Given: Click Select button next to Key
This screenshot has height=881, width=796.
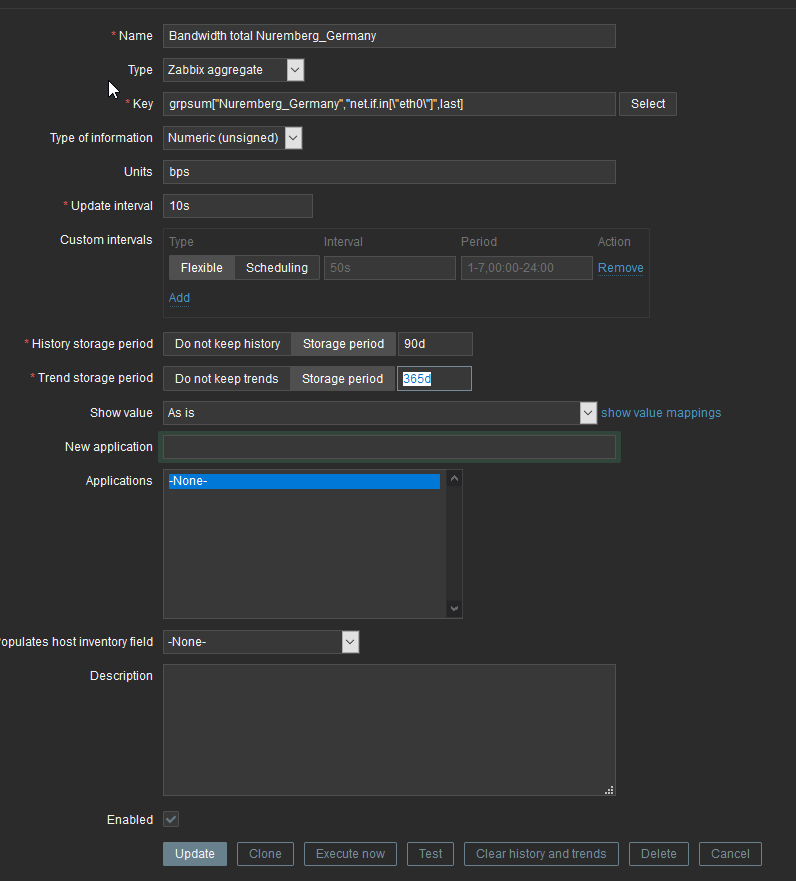Looking at the screenshot, I should tap(648, 104).
